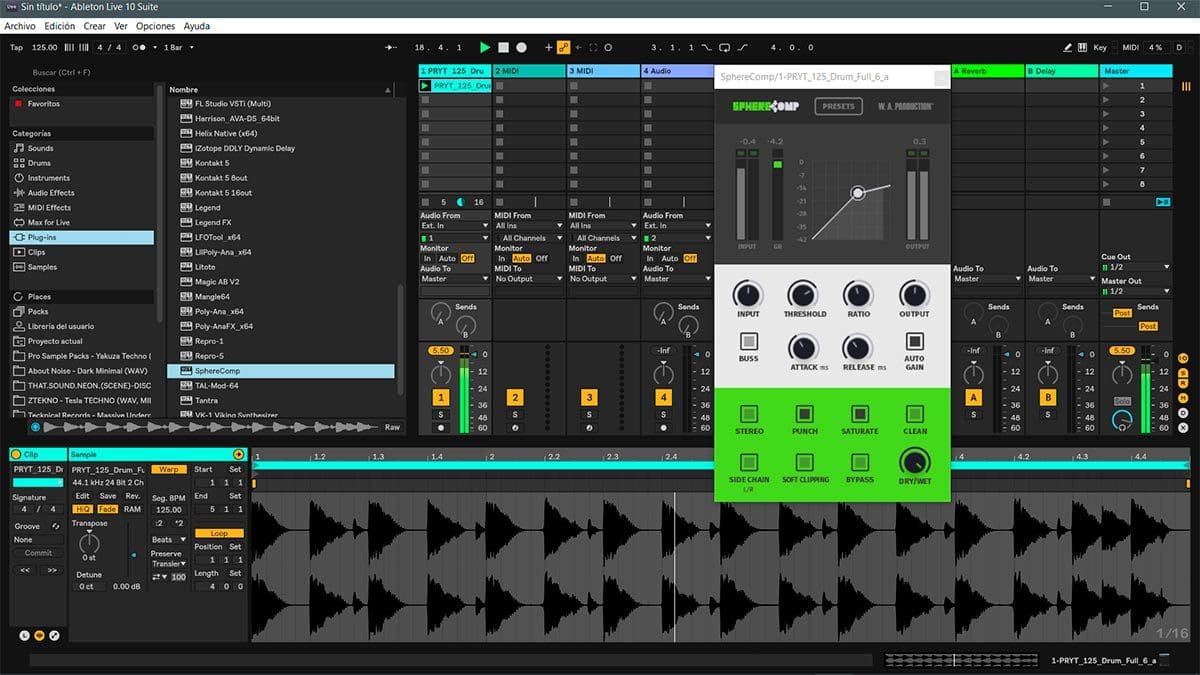Open Packs under Places

(x=81, y=311)
